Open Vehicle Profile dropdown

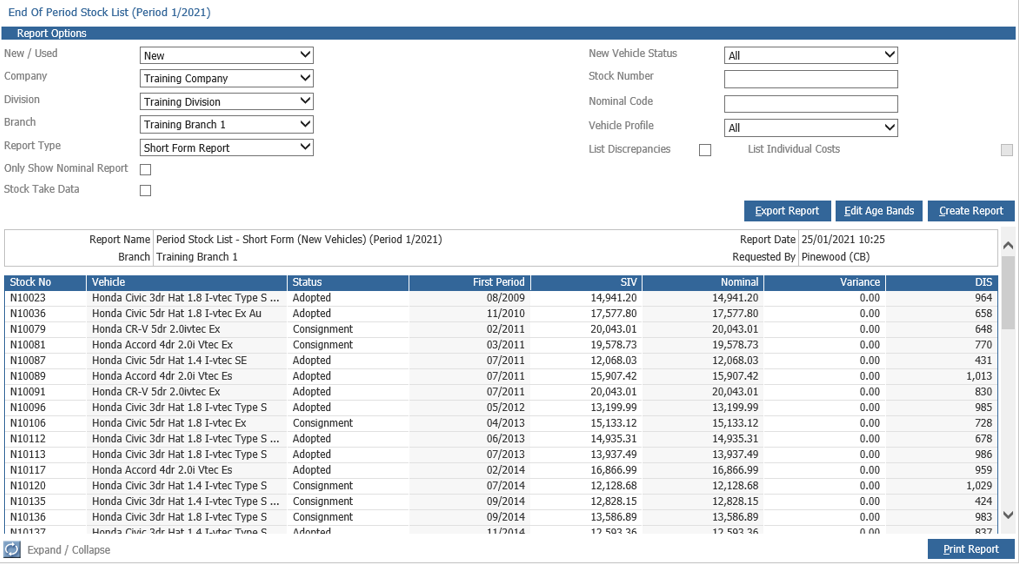click(811, 127)
